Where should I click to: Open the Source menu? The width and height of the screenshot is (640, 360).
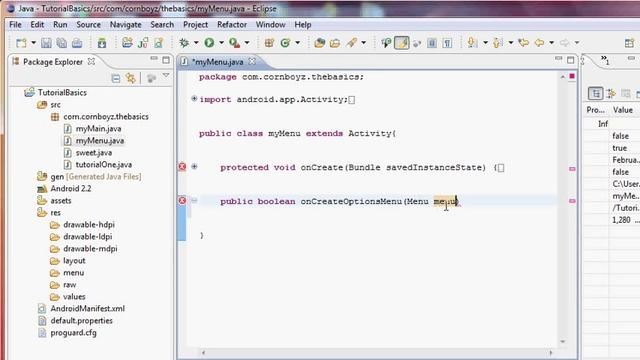[88, 24]
